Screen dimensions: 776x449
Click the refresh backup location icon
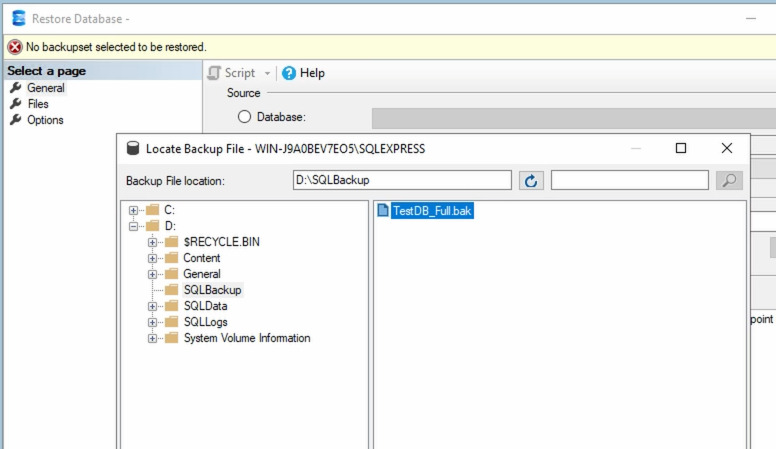coord(531,181)
